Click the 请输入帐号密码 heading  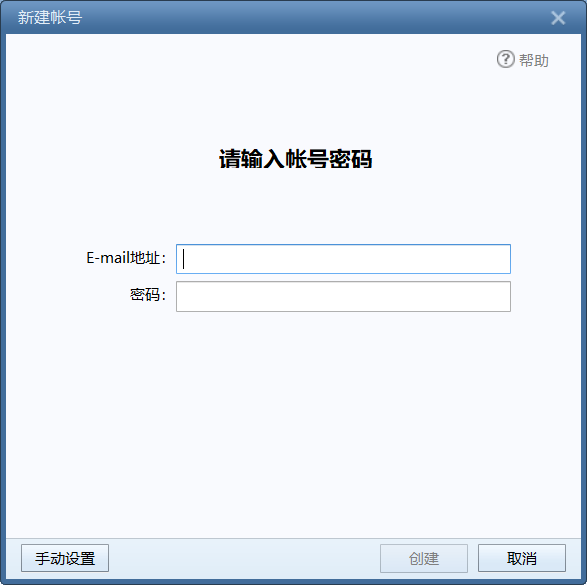coord(295,159)
